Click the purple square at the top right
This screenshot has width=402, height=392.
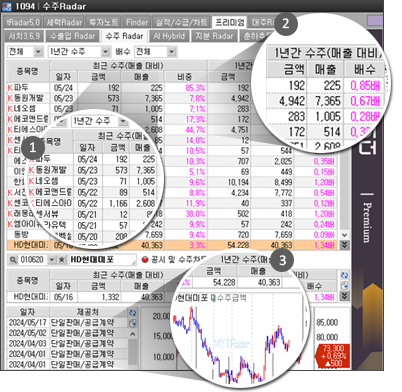[375, 20]
